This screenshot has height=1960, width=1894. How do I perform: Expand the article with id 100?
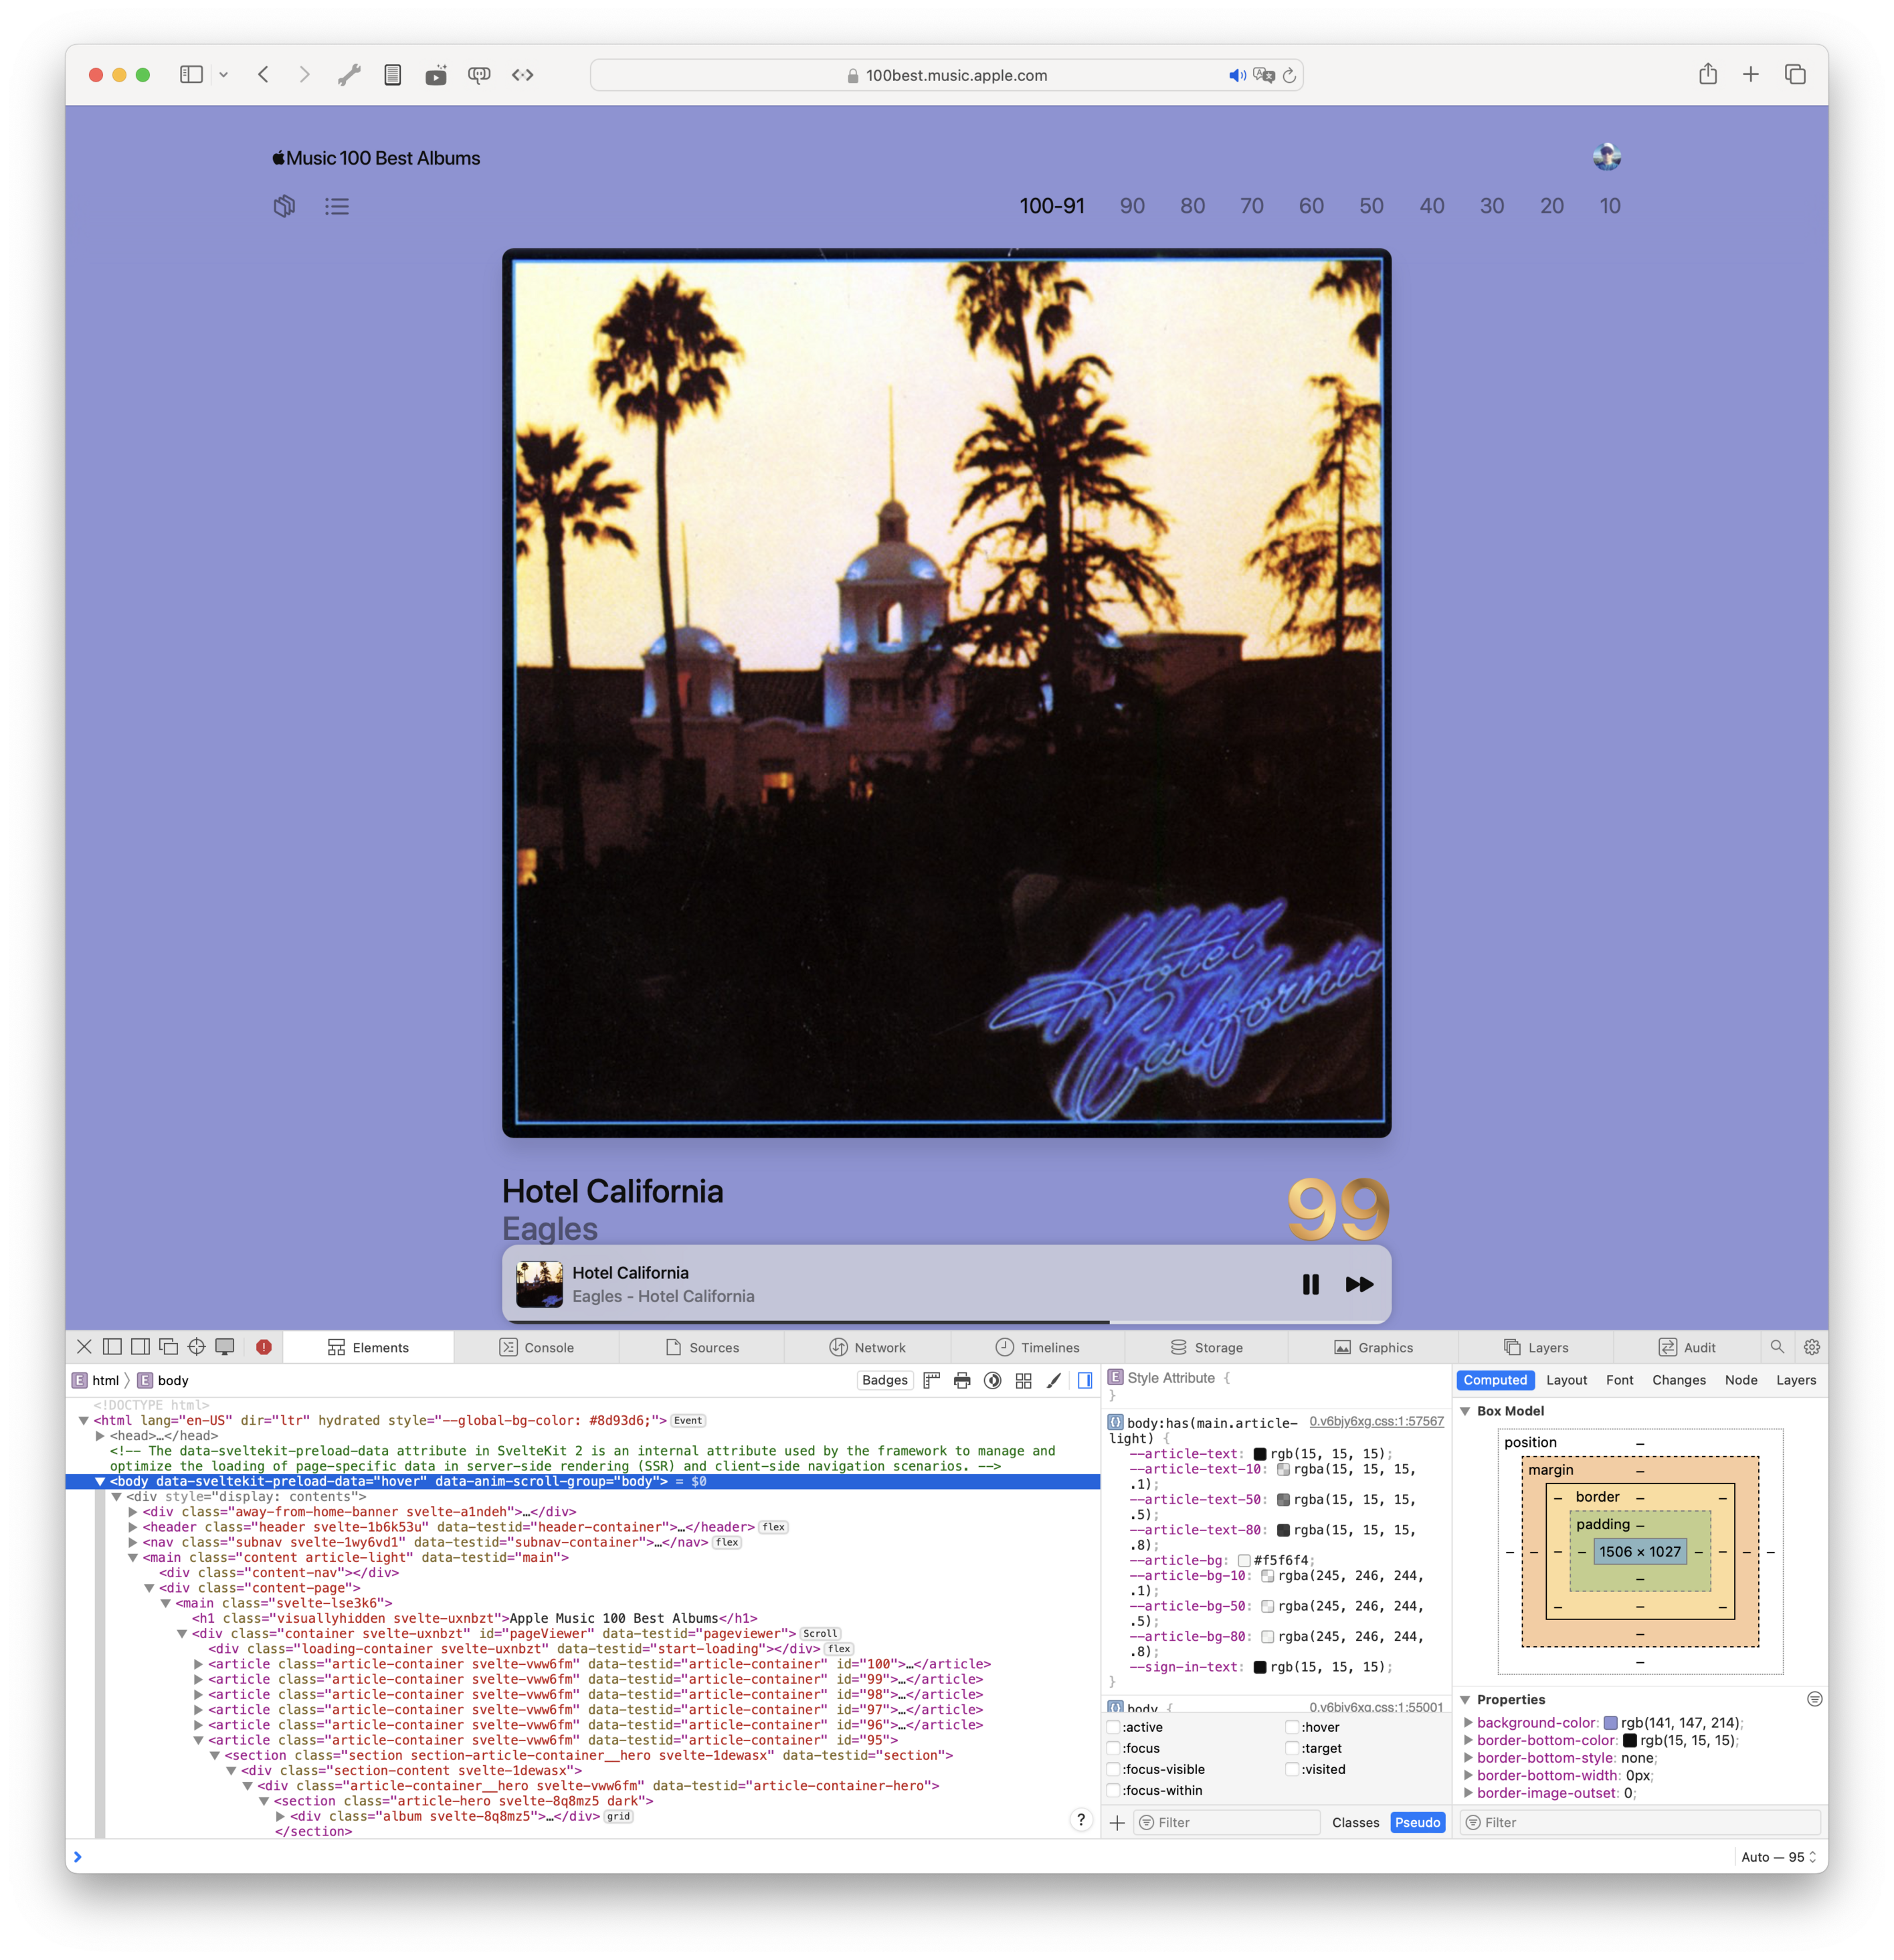pos(198,1664)
